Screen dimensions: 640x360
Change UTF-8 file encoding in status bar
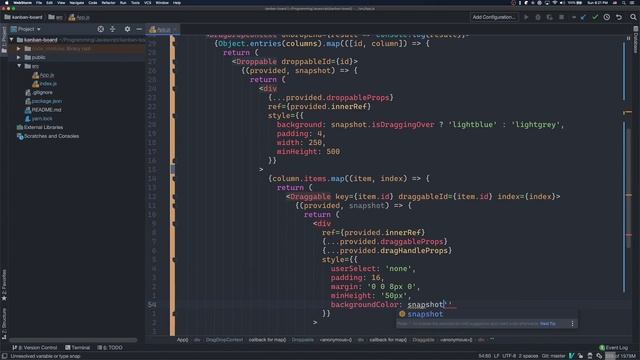509,356
